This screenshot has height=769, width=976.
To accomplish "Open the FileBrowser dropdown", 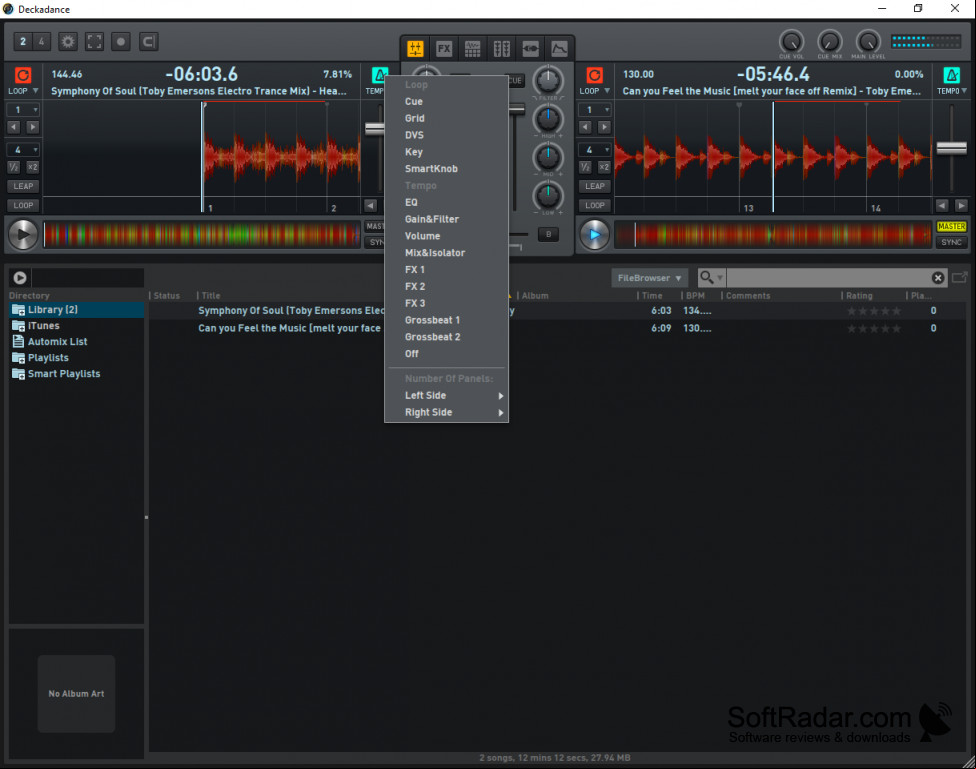I will [x=649, y=278].
